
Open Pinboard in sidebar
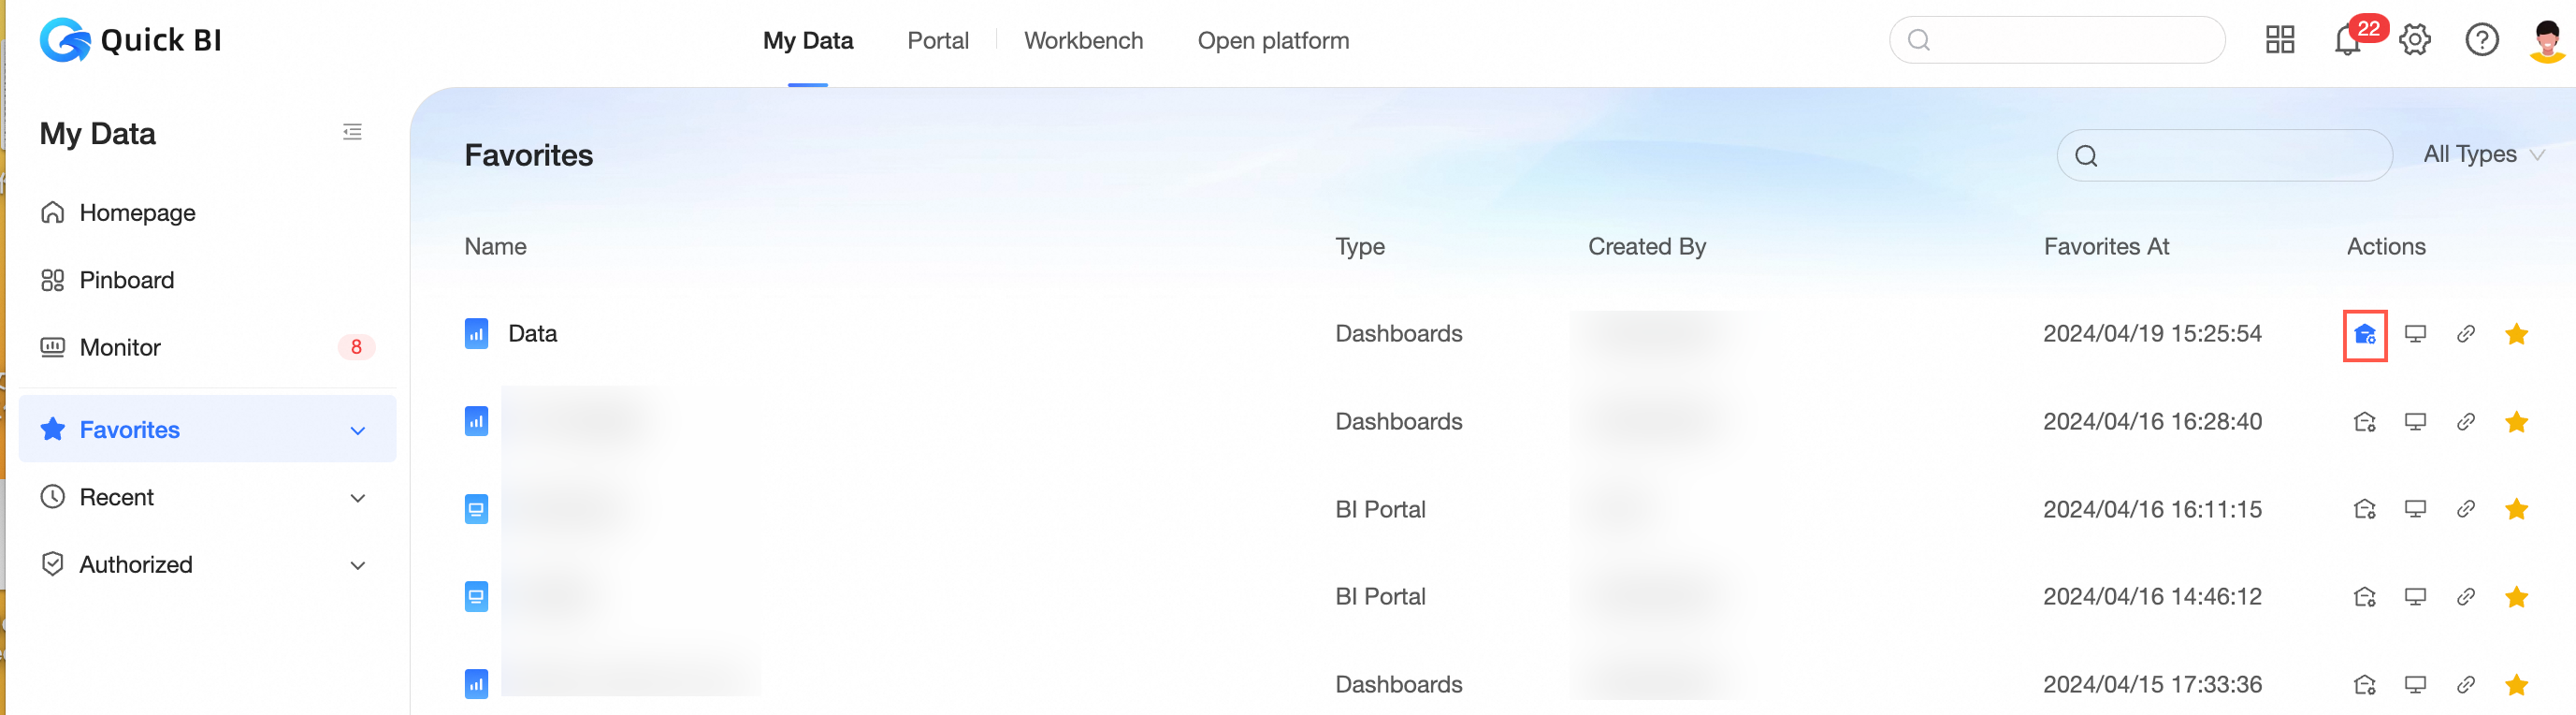(x=207, y=280)
